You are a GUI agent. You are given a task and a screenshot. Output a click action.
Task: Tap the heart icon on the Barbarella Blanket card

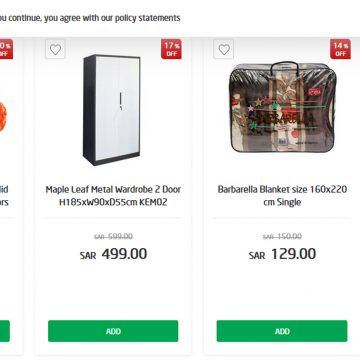tap(224, 49)
